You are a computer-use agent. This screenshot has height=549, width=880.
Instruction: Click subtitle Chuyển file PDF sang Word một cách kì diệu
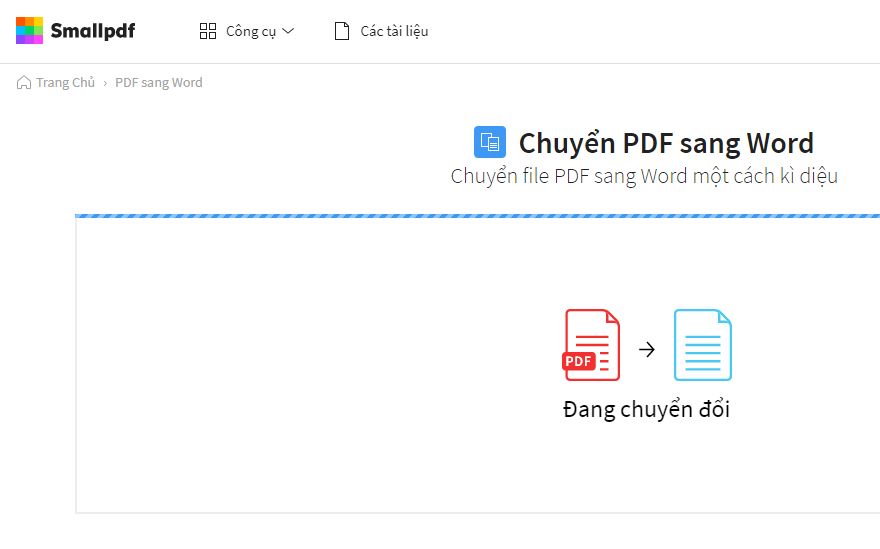point(644,176)
